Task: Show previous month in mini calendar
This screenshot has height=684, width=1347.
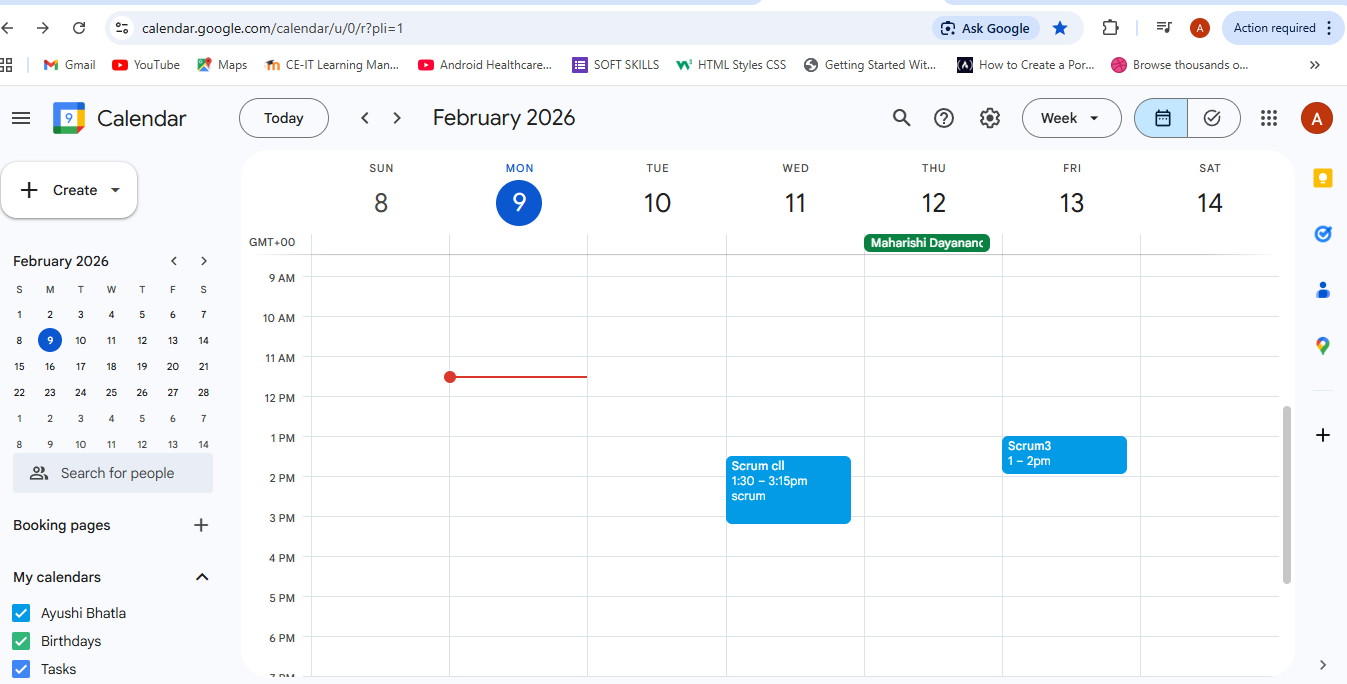Action: [x=174, y=261]
